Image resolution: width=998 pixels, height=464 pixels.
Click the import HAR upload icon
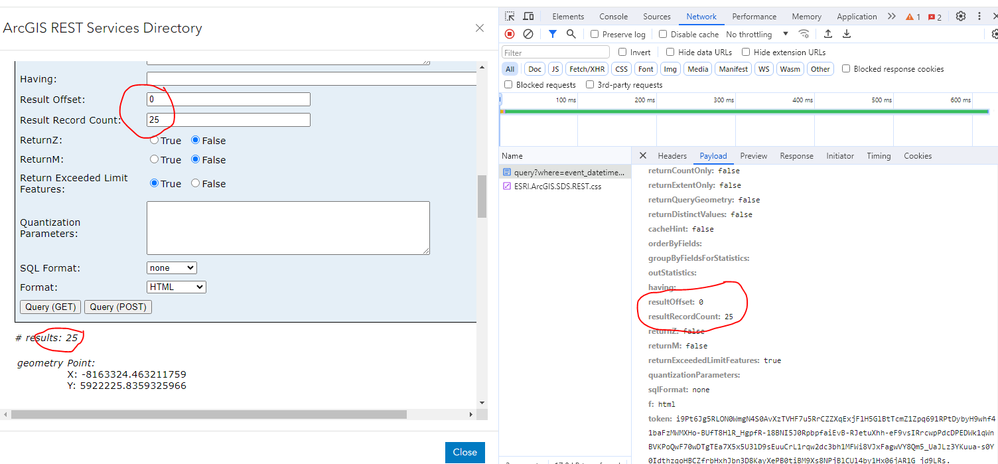coord(828,34)
